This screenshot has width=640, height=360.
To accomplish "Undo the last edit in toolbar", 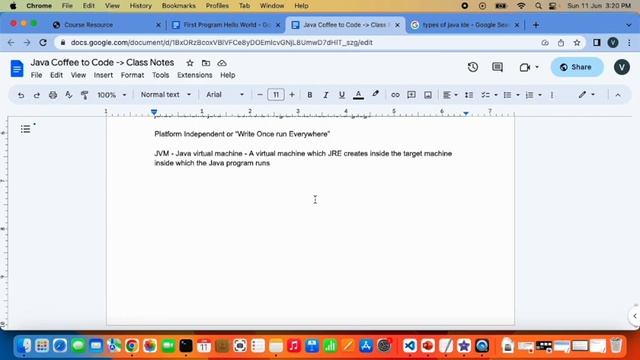I will (x=21, y=95).
